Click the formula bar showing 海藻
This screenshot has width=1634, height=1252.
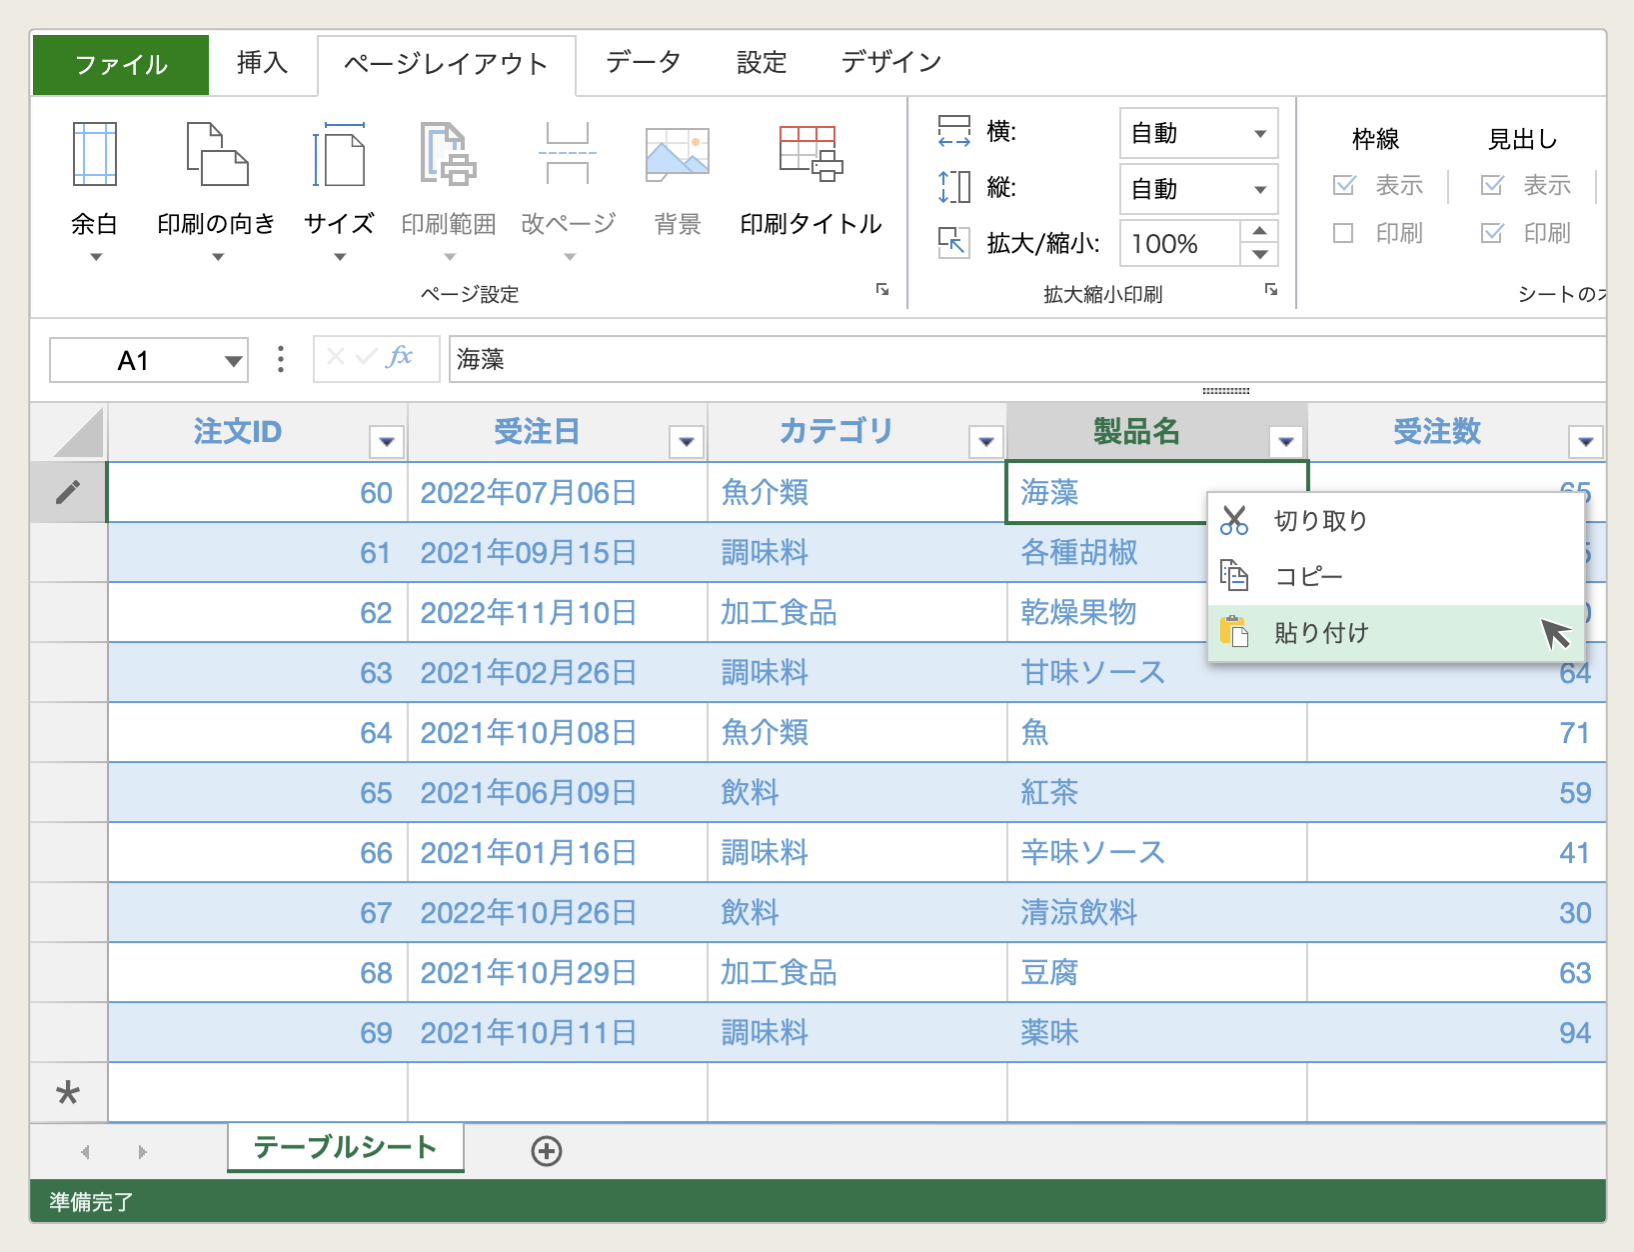coord(1027,359)
